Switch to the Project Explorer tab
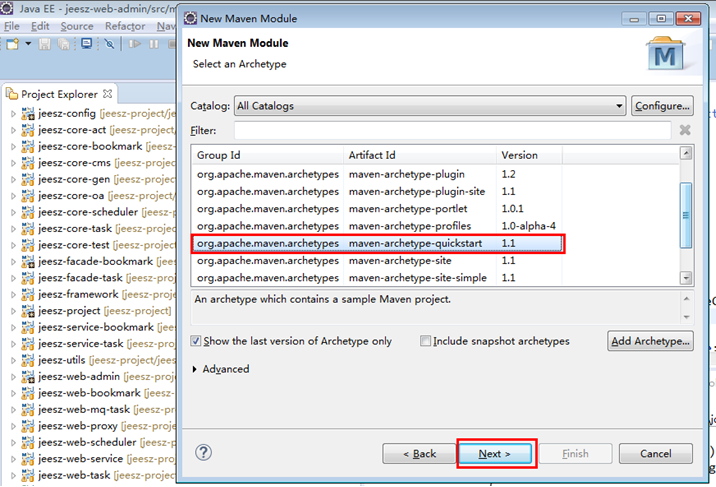 click(x=59, y=94)
